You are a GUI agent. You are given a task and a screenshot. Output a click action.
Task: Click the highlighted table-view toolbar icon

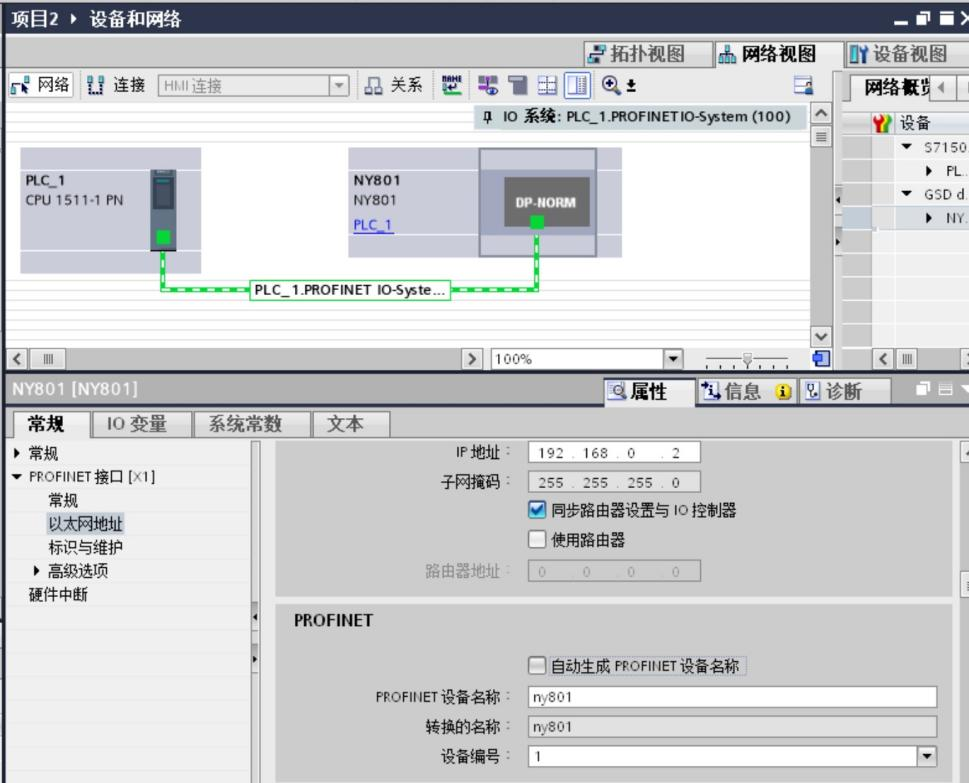pos(577,85)
